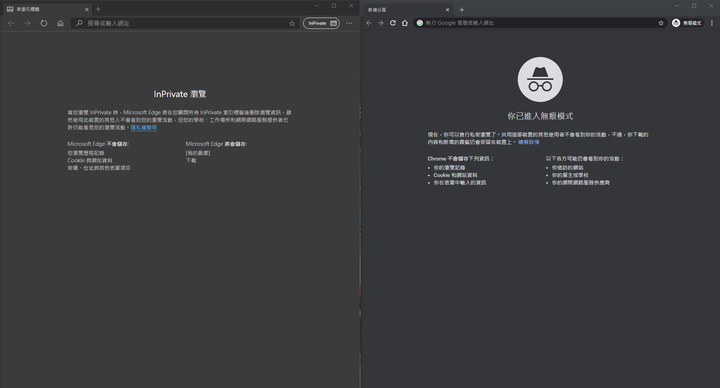720x388 pixels.
Task: Close the Chrome window
Action: tap(711, 6)
